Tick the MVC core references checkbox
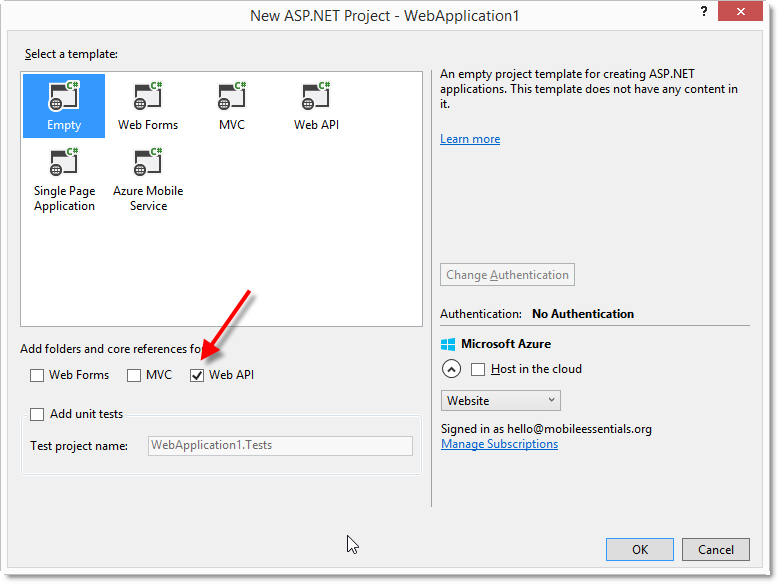The image size is (779, 584). click(x=134, y=375)
